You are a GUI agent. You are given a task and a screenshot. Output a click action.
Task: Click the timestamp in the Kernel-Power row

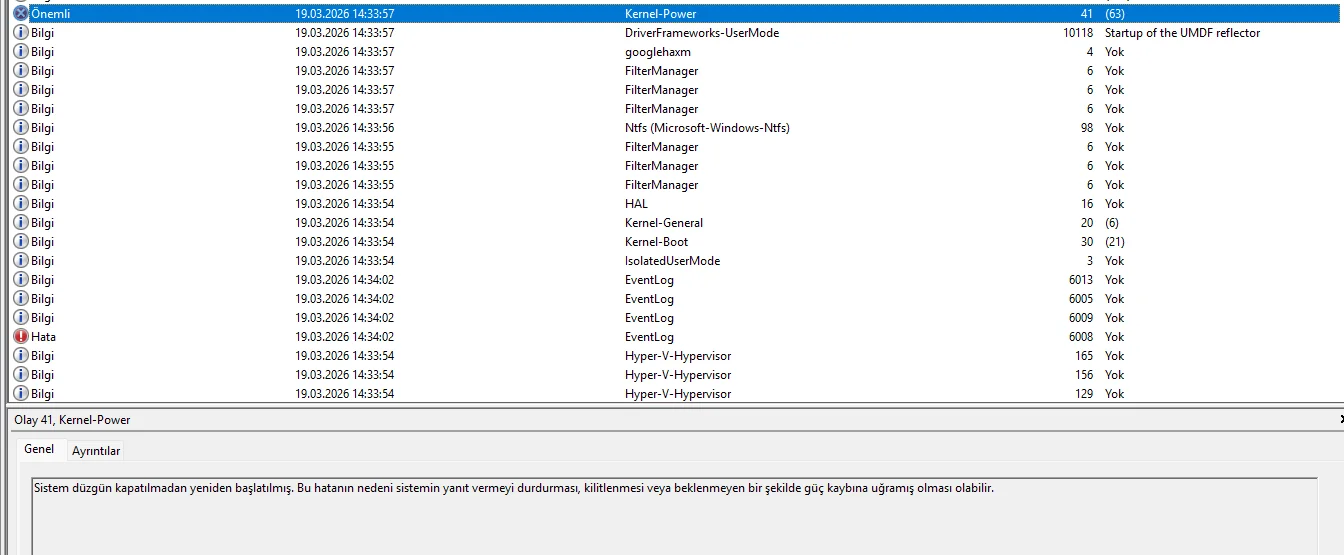point(345,14)
